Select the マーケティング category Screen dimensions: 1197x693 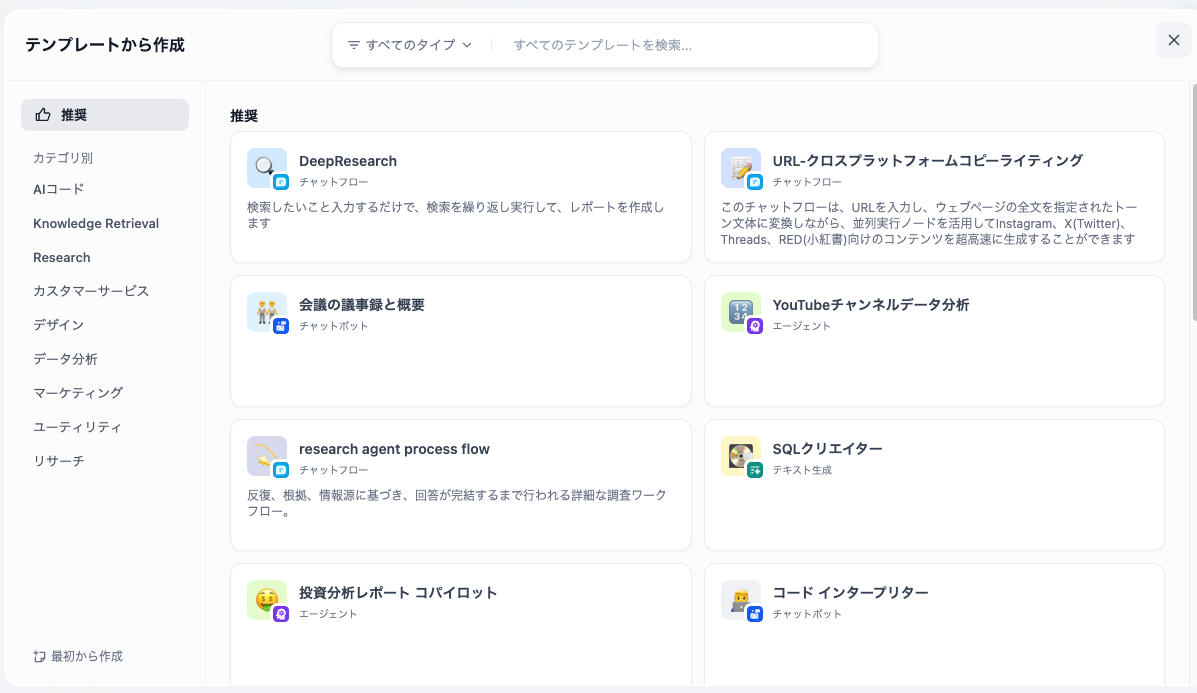pos(78,393)
